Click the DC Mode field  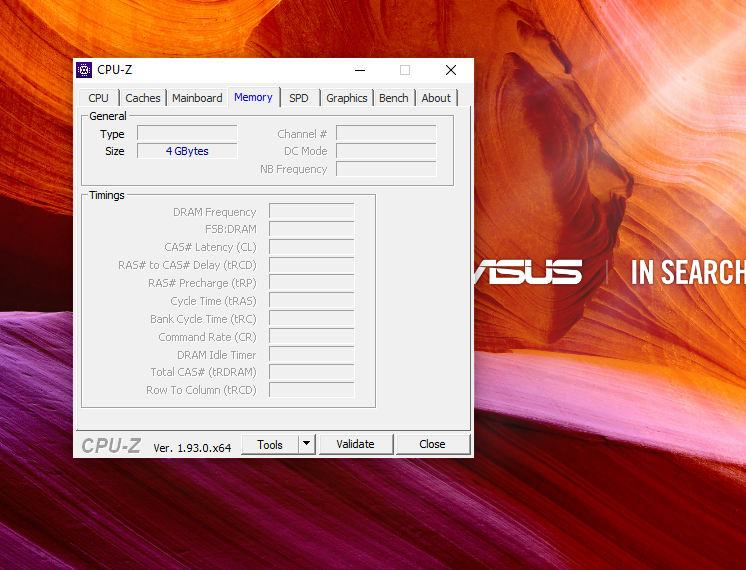click(386, 151)
